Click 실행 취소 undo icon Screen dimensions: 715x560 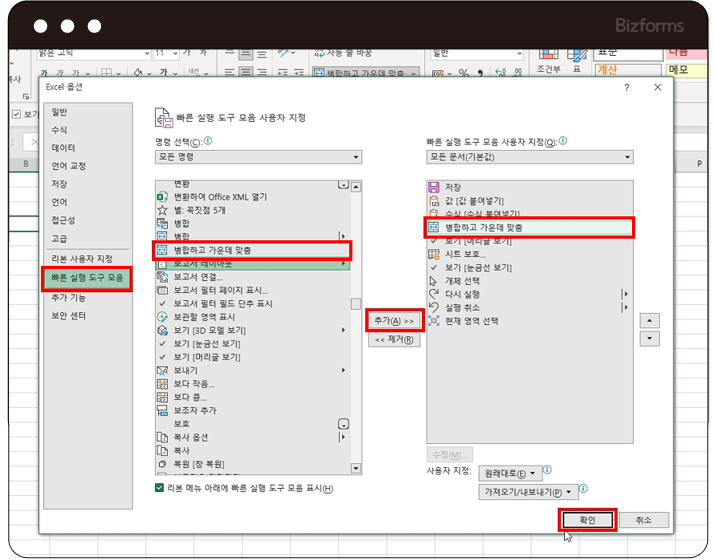[434, 307]
